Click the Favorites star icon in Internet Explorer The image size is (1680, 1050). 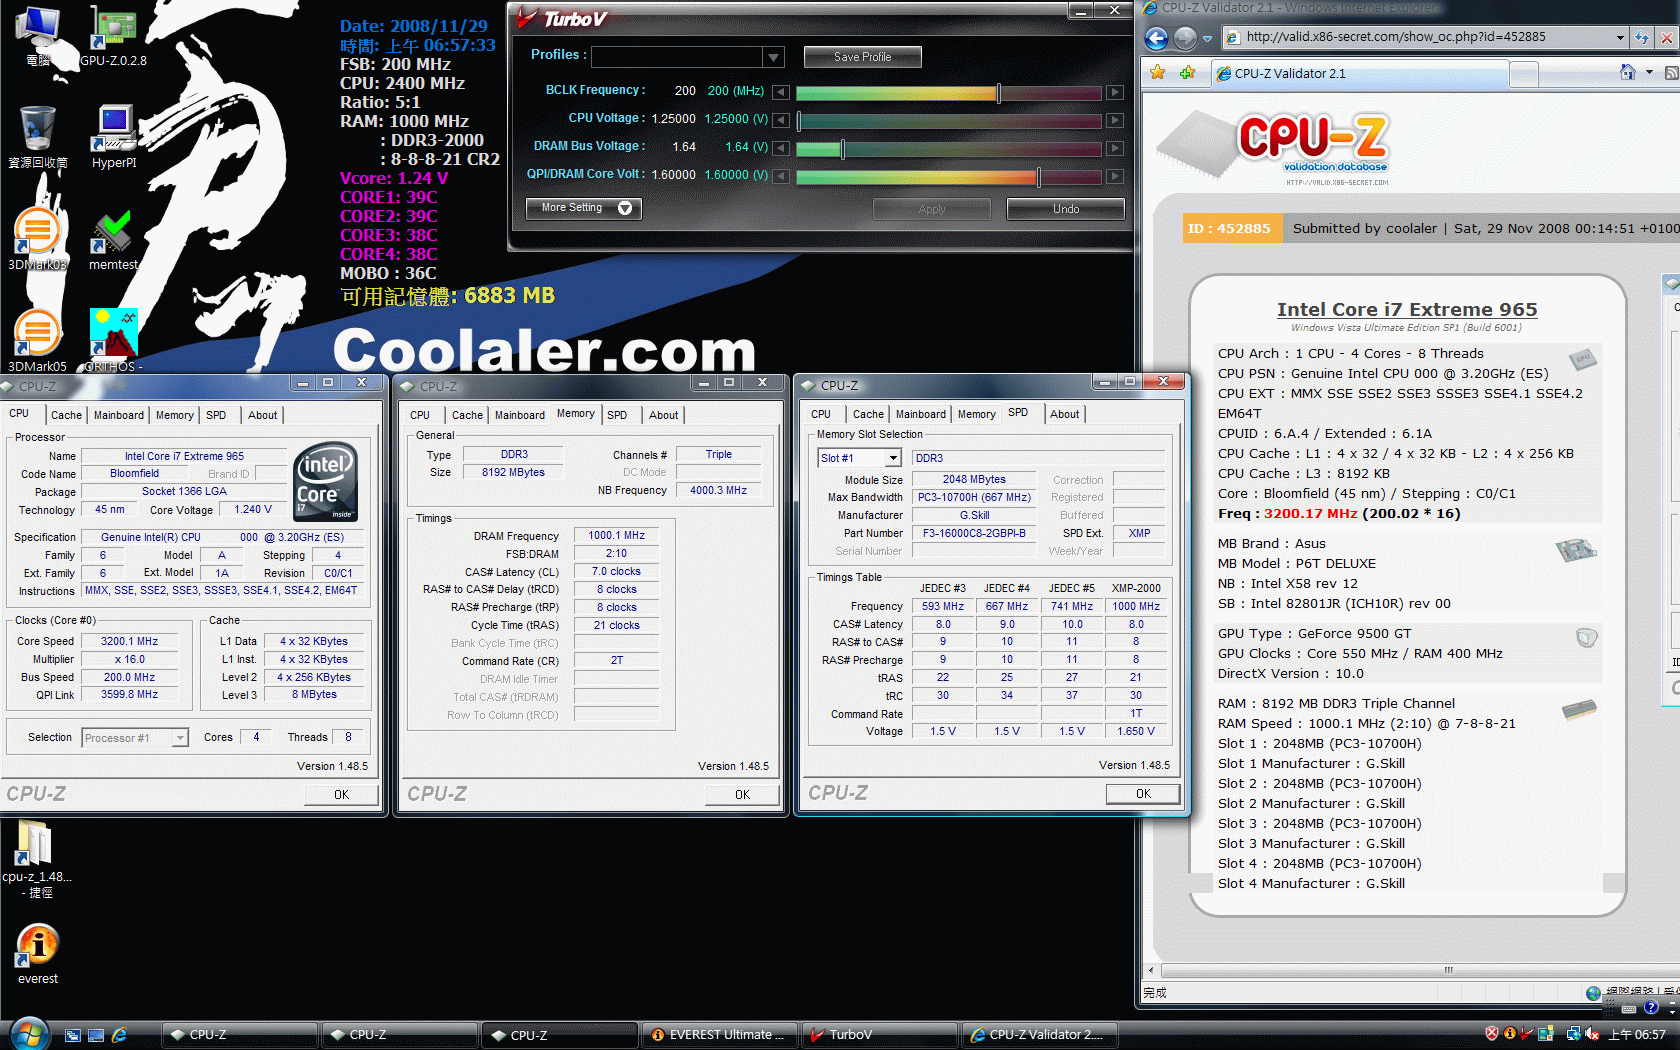(1158, 73)
